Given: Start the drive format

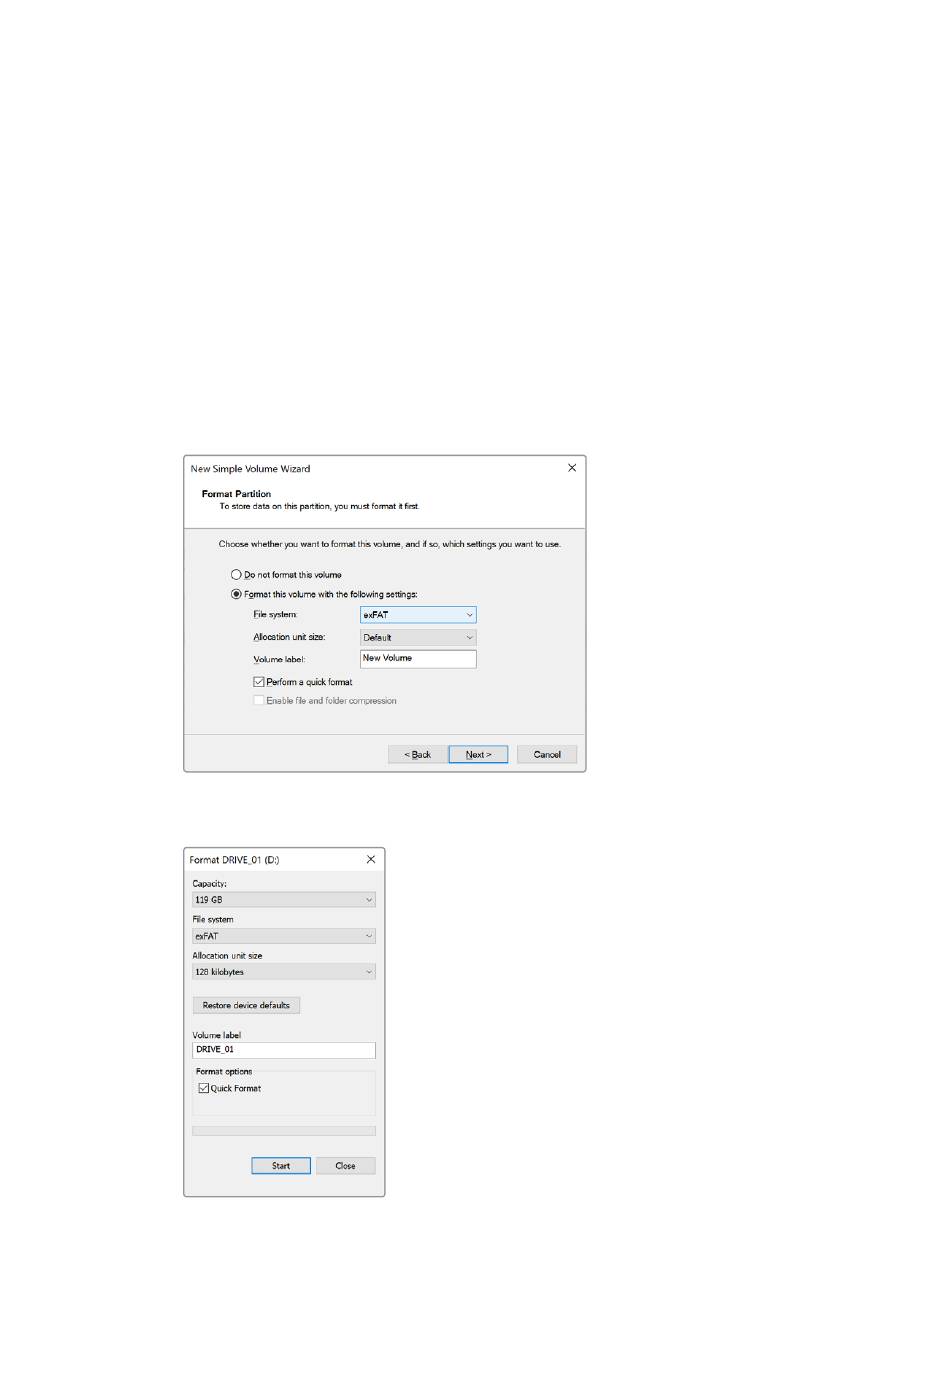Looking at the screenshot, I should point(281,1166).
